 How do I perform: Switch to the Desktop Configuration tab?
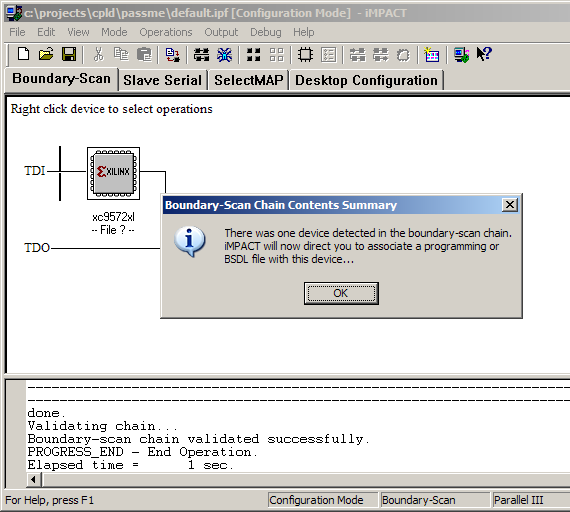(366, 80)
